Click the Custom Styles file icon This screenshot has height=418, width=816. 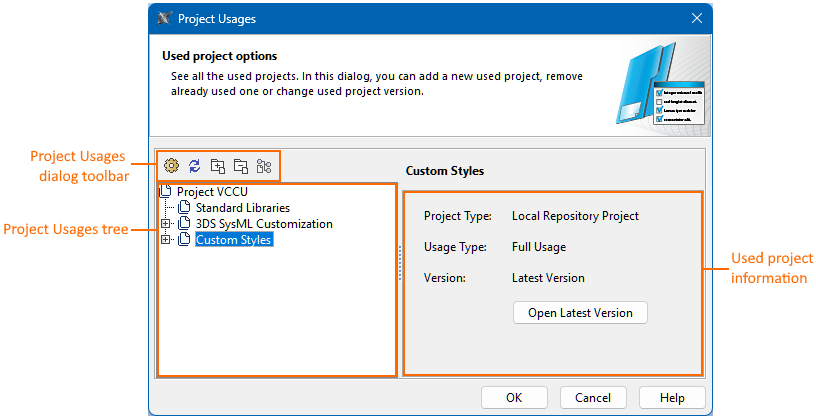[184, 240]
